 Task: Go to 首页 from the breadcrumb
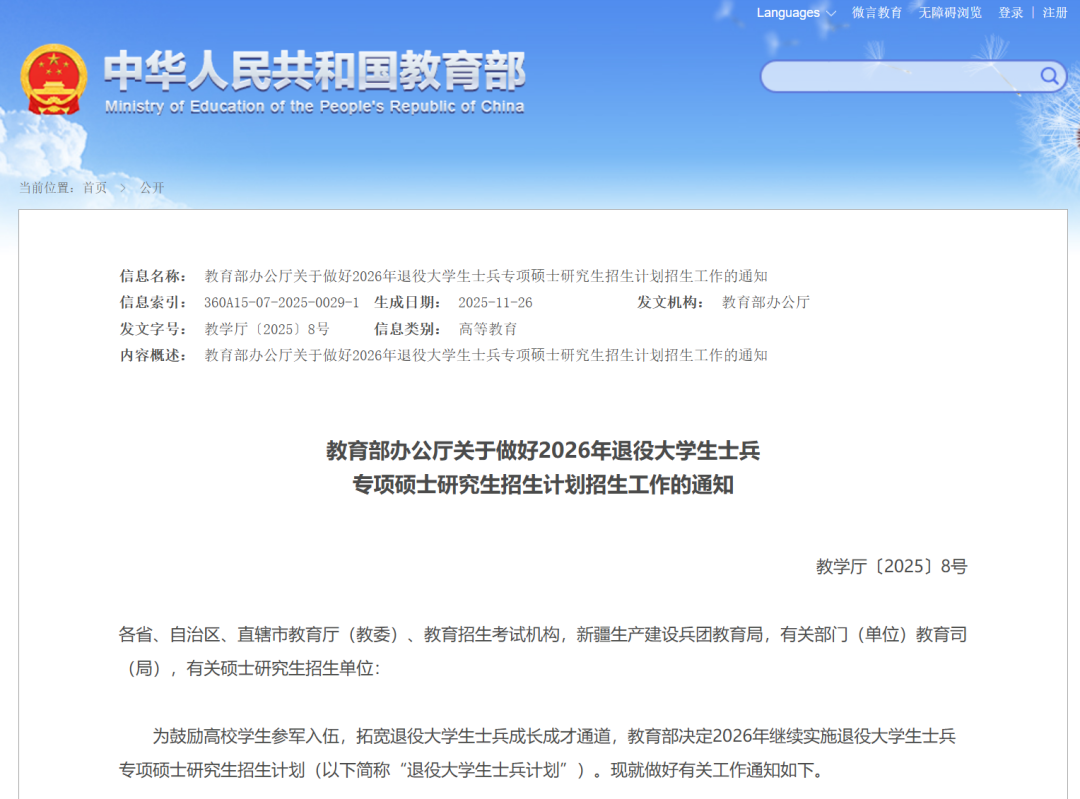pos(94,188)
